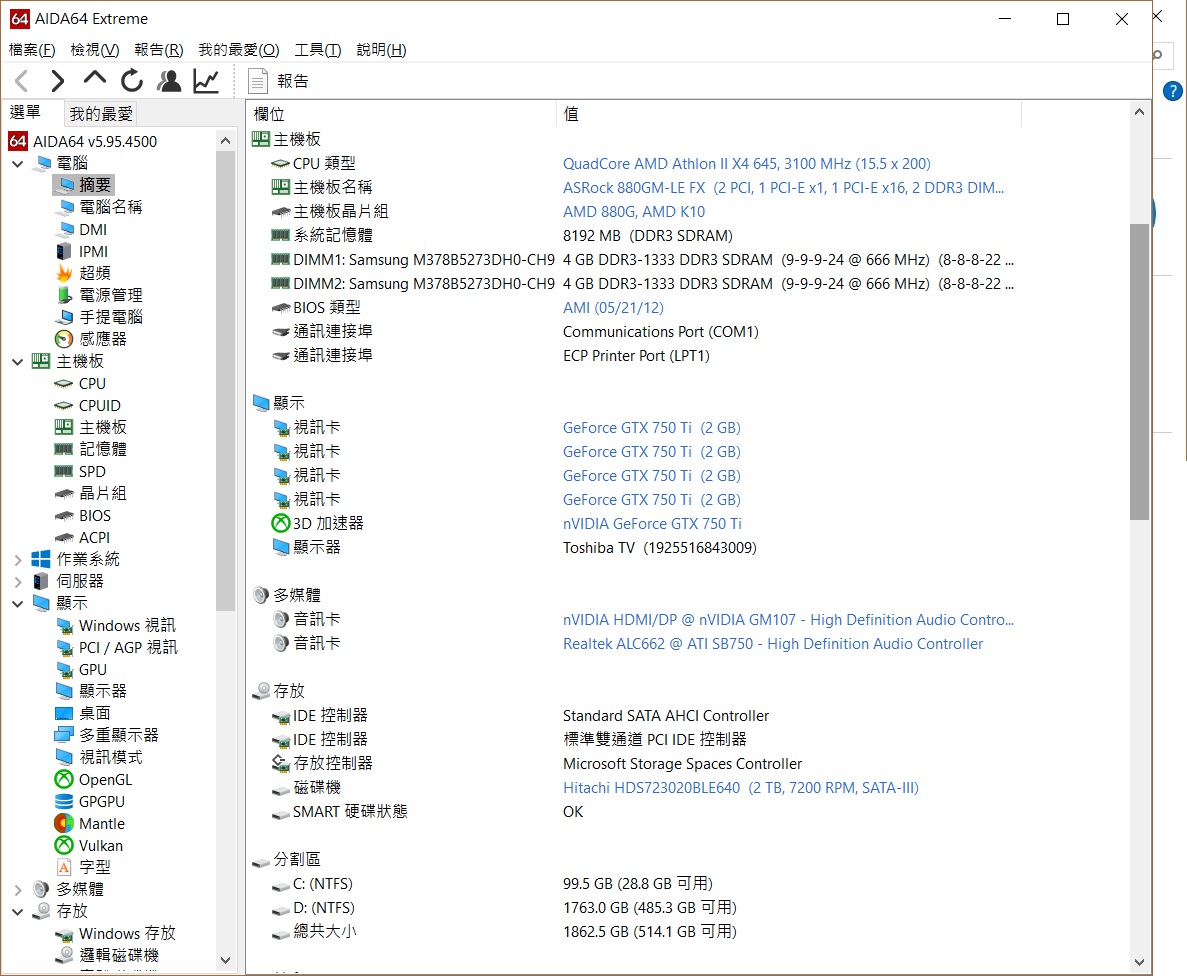Screen dimensions: 1187x976
Task: Select the 超頻 flame icon
Action: point(64,273)
